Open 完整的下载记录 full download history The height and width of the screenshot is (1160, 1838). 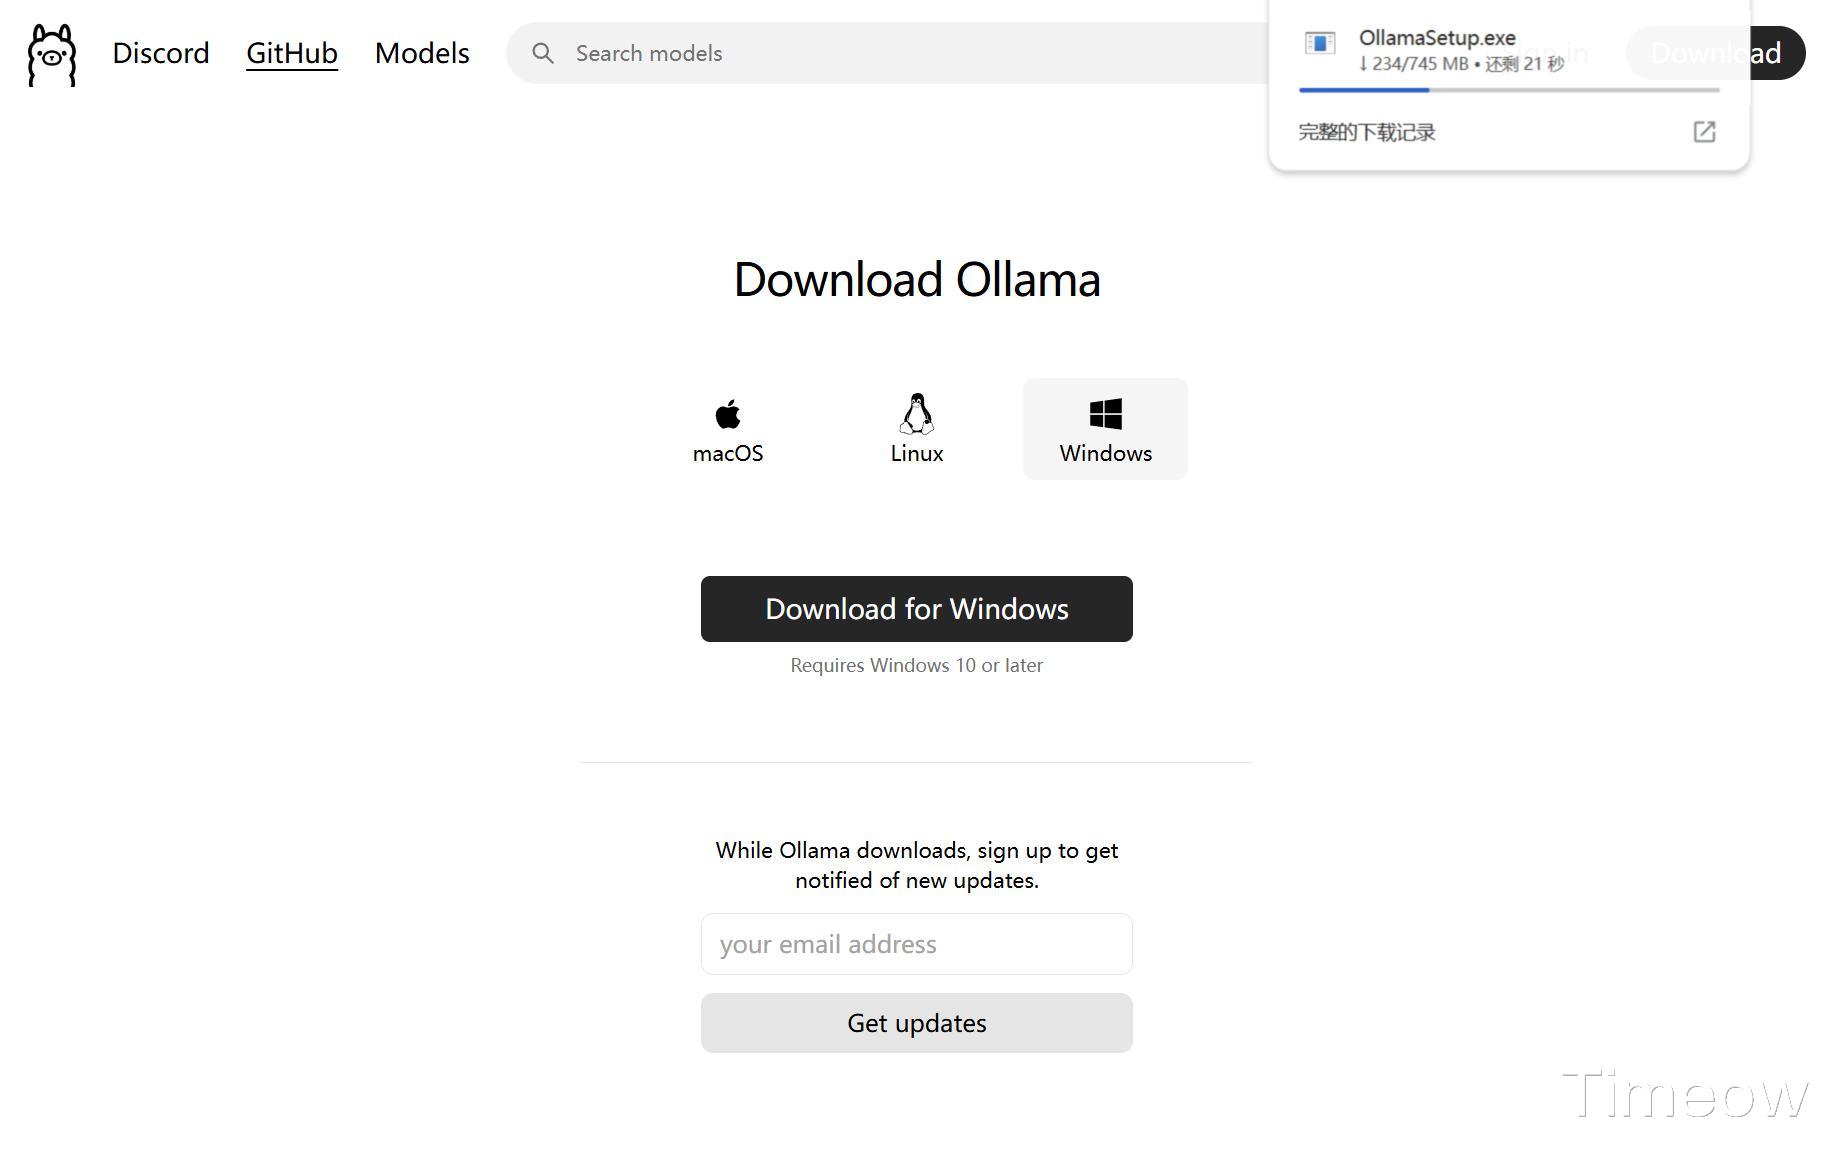click(x=1367, y=132)
